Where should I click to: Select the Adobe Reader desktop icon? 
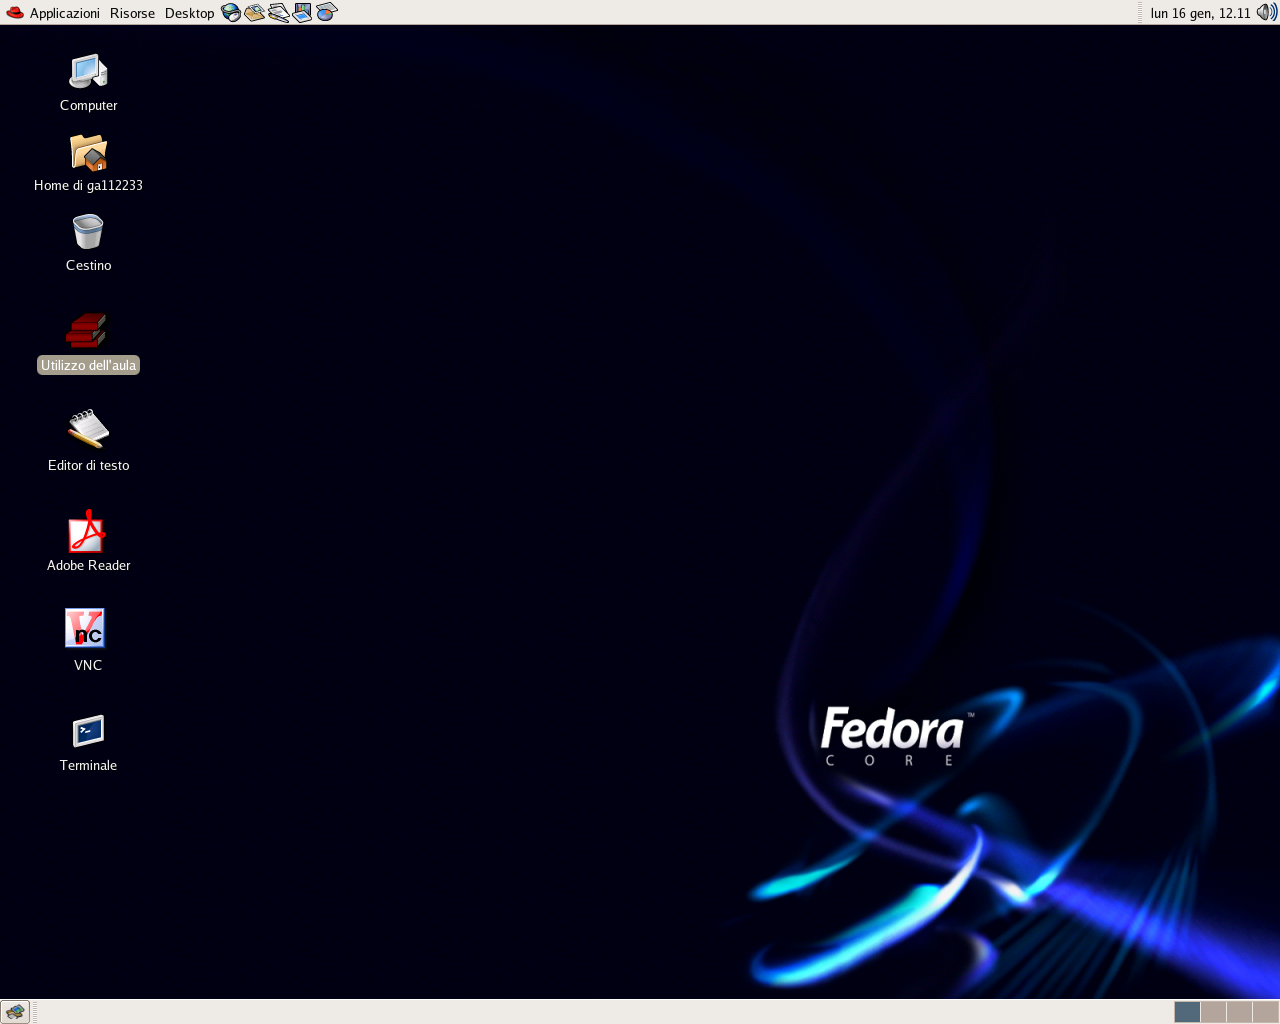tap(88, 531)
